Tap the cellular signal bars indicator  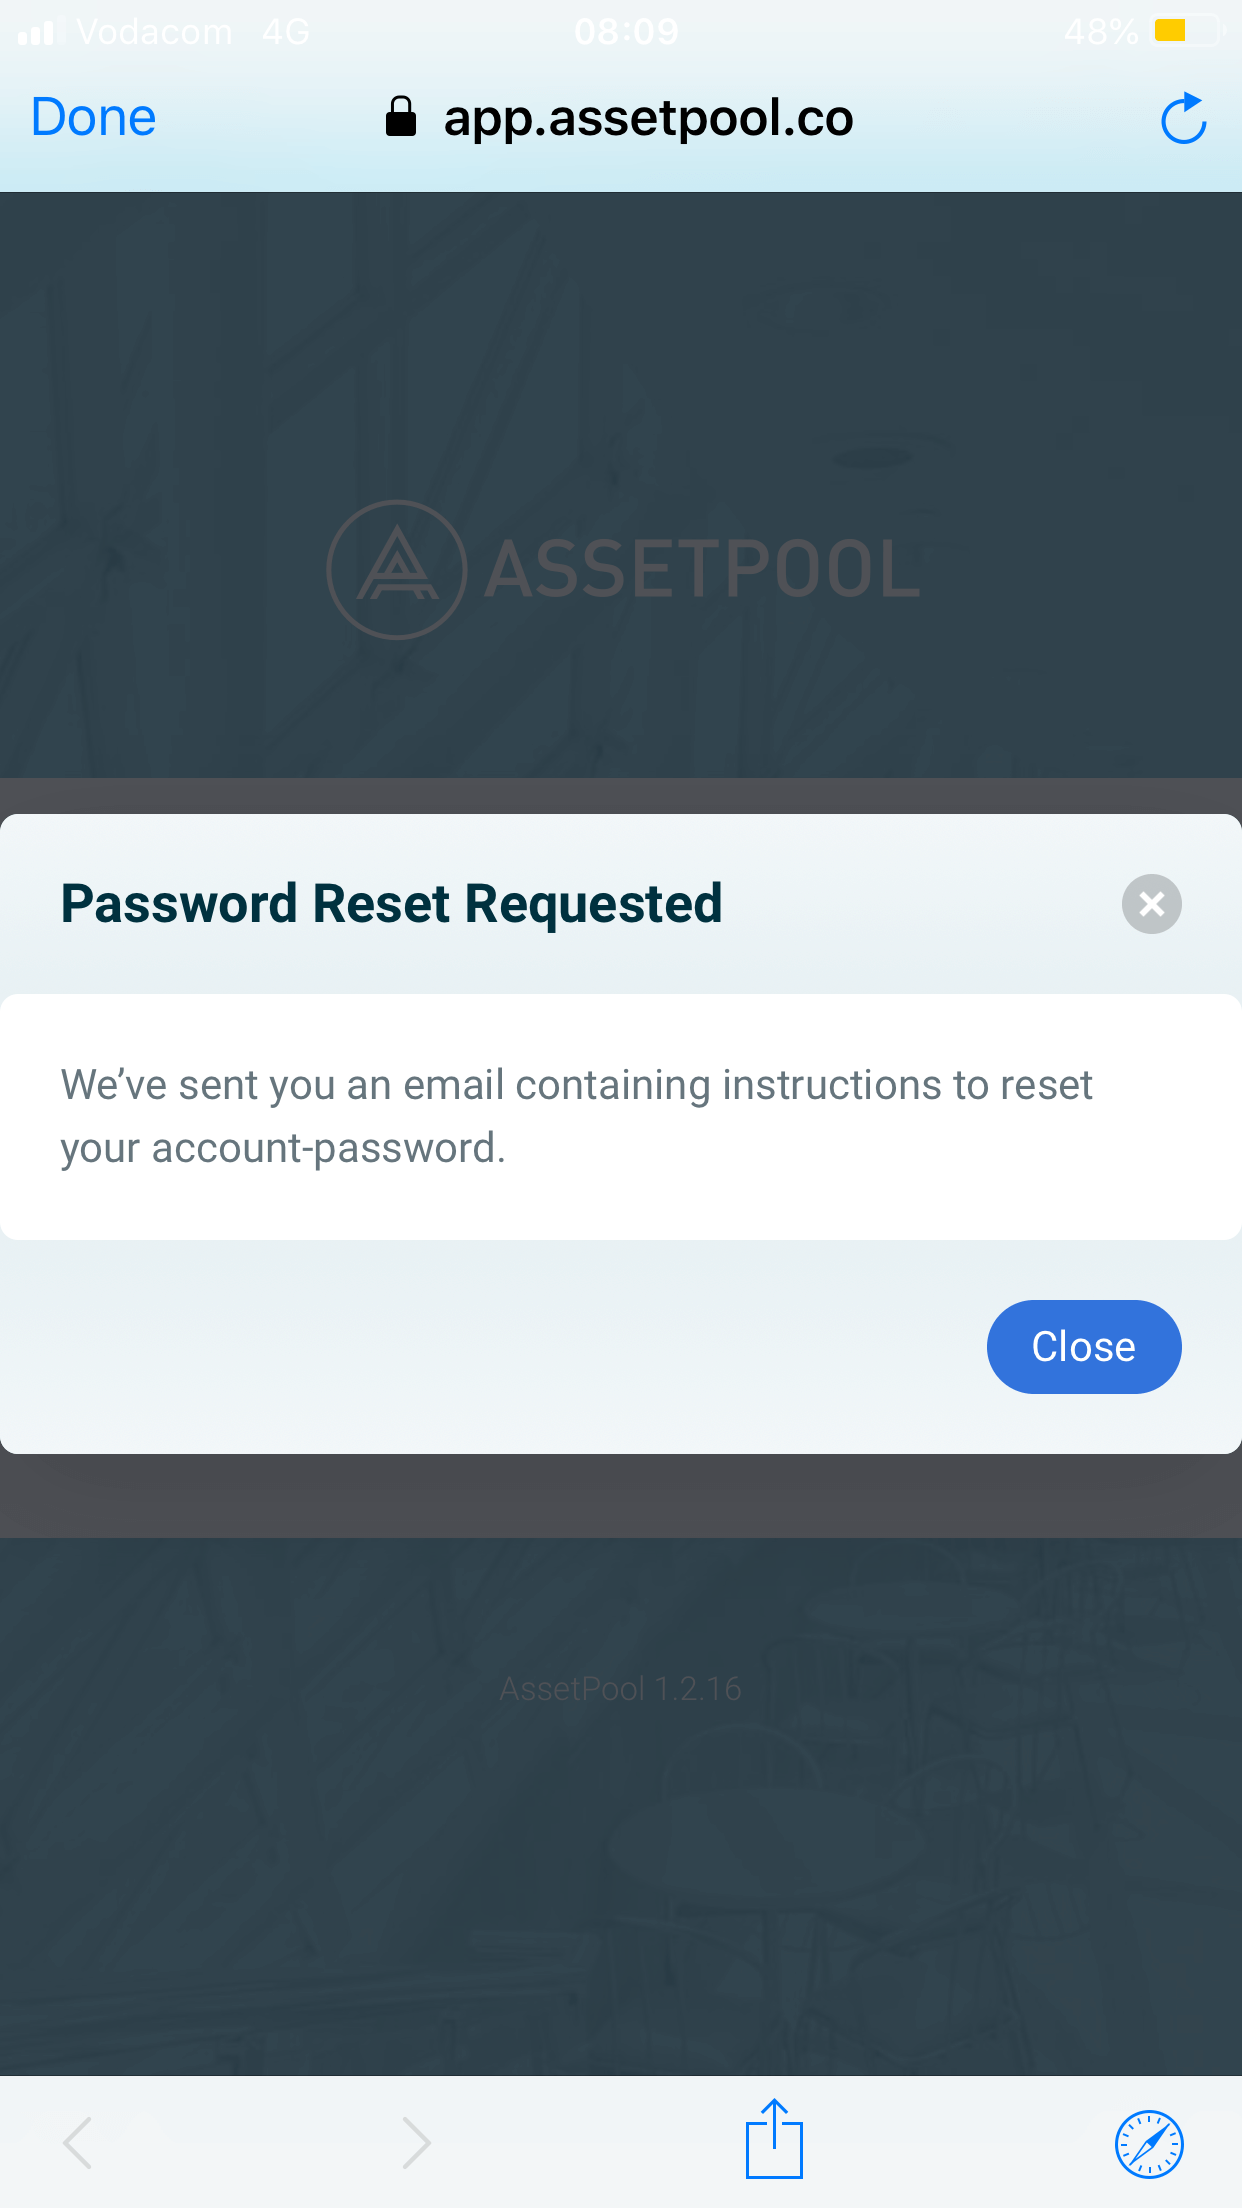pos(38,31)
